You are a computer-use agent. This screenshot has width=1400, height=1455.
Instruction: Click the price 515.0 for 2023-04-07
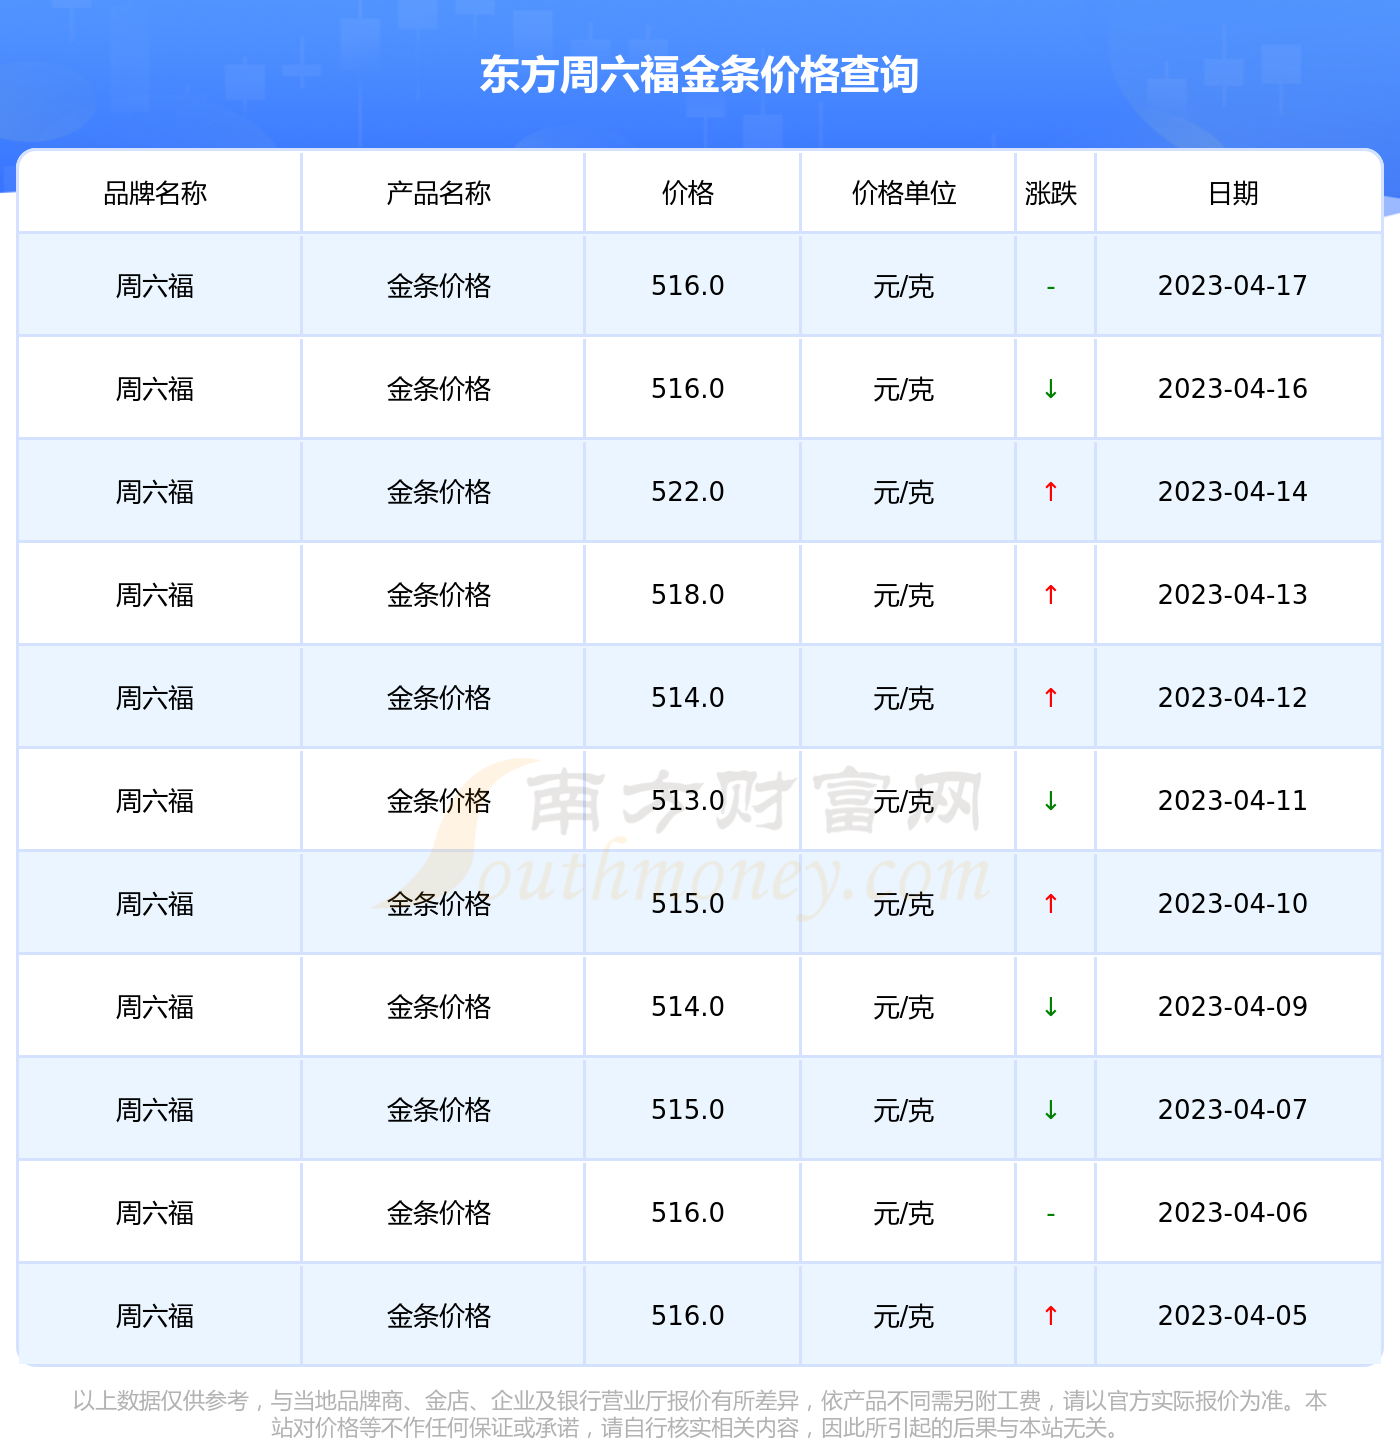click(x=688, y=1110)
